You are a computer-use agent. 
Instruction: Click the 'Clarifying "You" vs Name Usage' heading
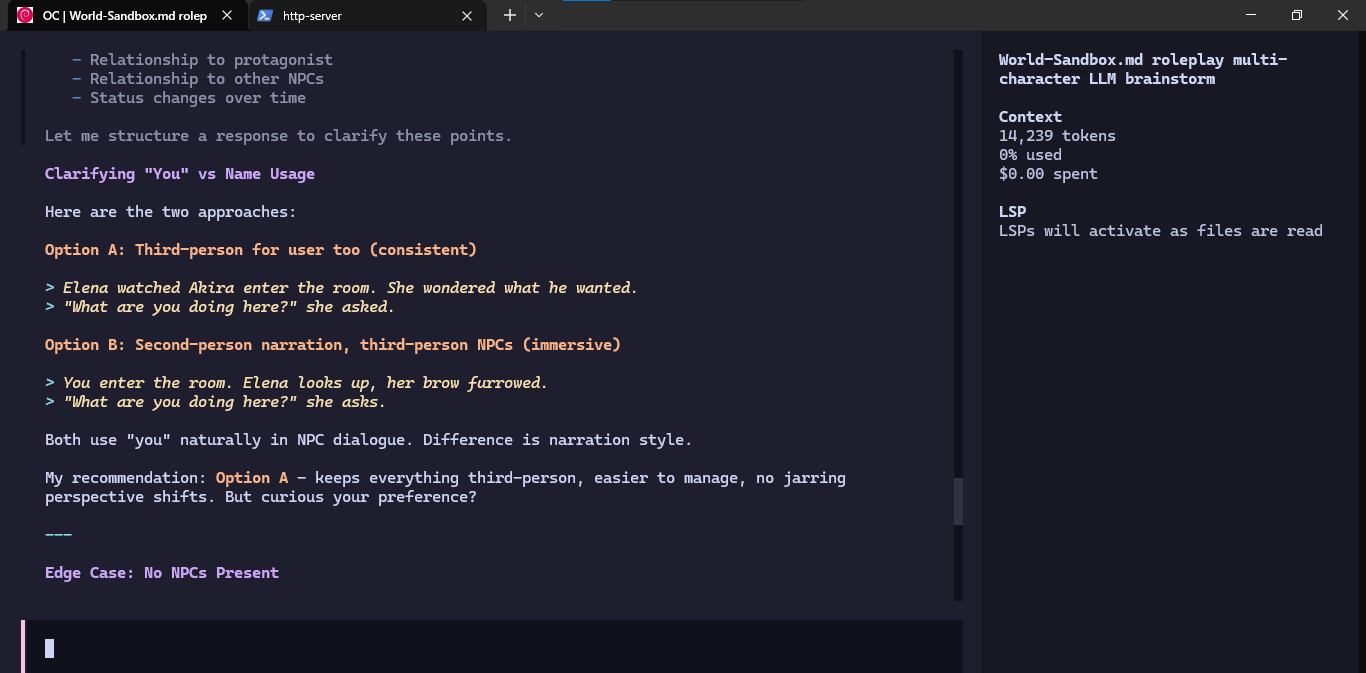[x=180, y=174]
